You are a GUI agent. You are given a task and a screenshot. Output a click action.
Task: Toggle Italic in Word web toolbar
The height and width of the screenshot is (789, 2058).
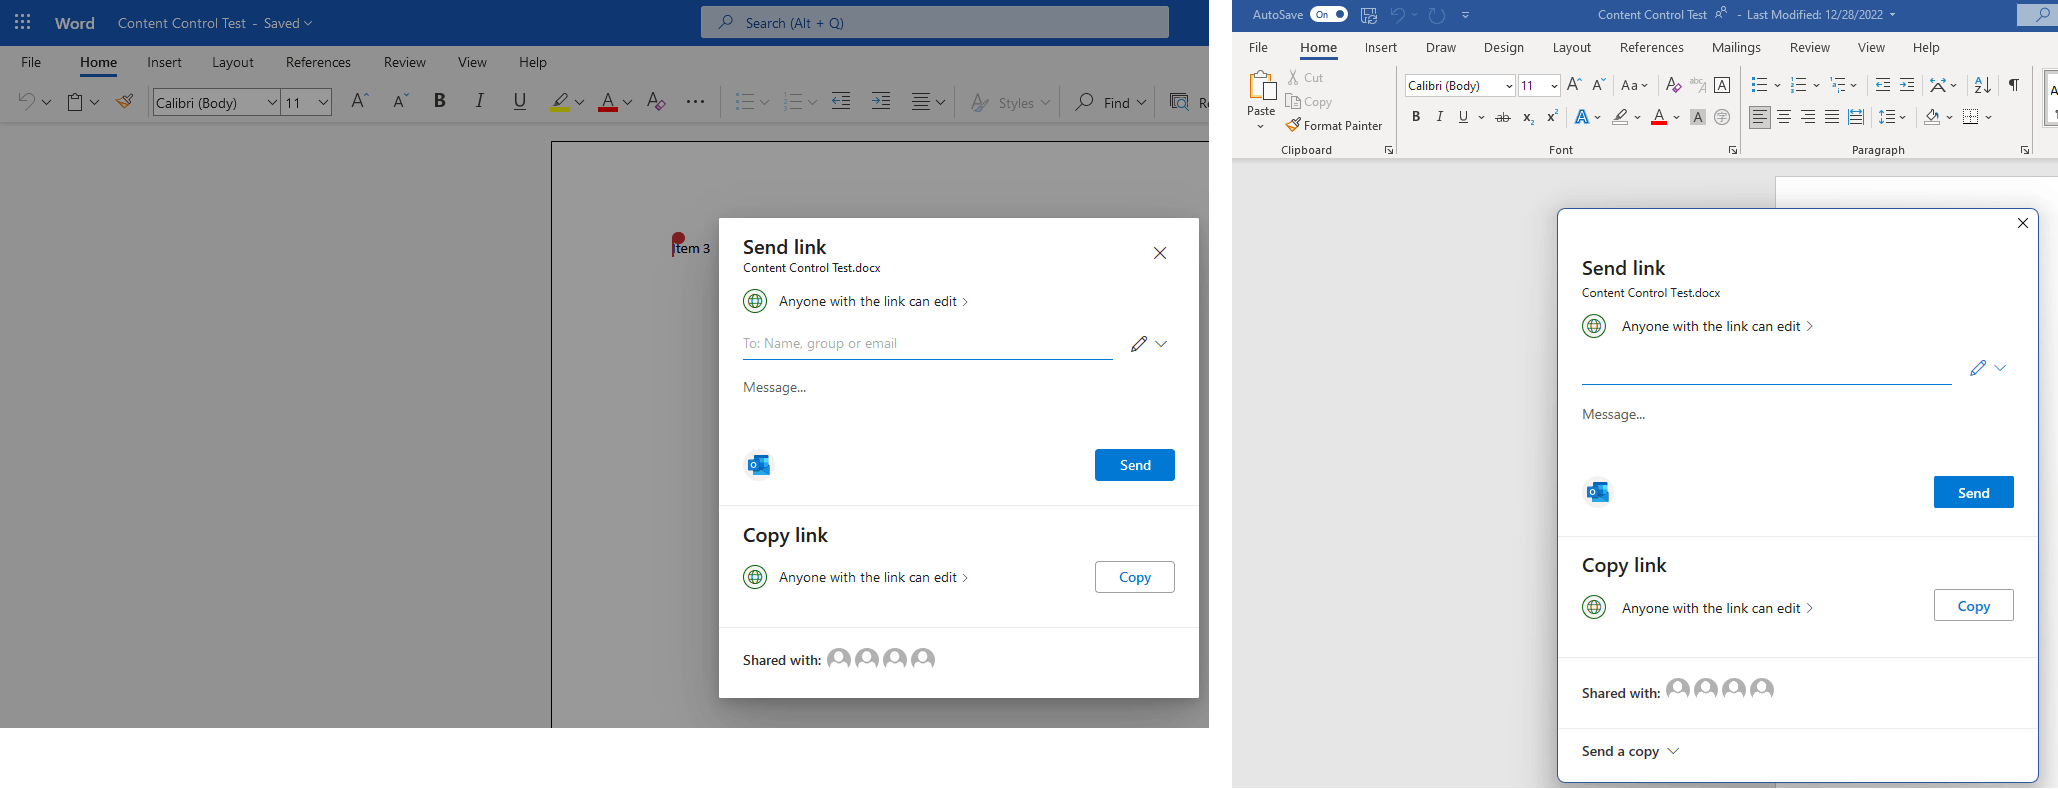point(480,101)
